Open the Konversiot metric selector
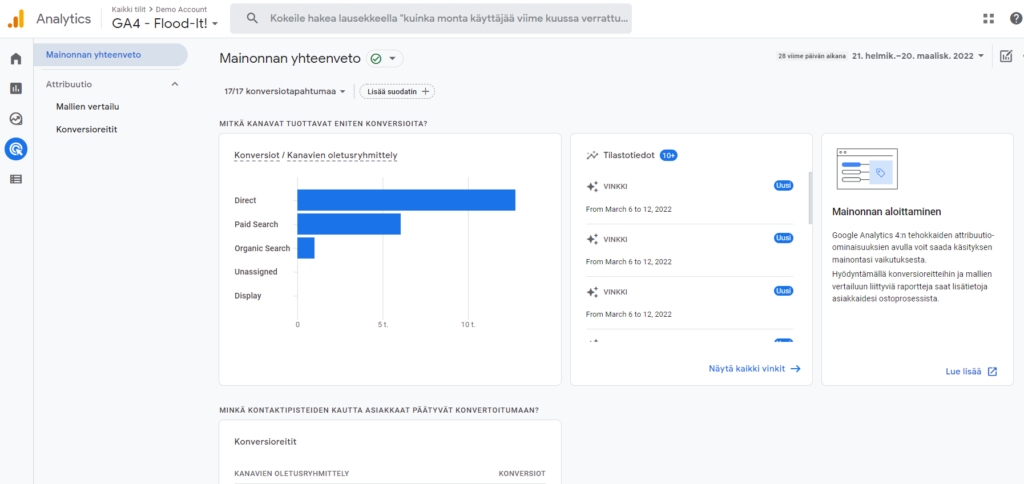Viewport: 1024px width, 484px height. [257, 155]
